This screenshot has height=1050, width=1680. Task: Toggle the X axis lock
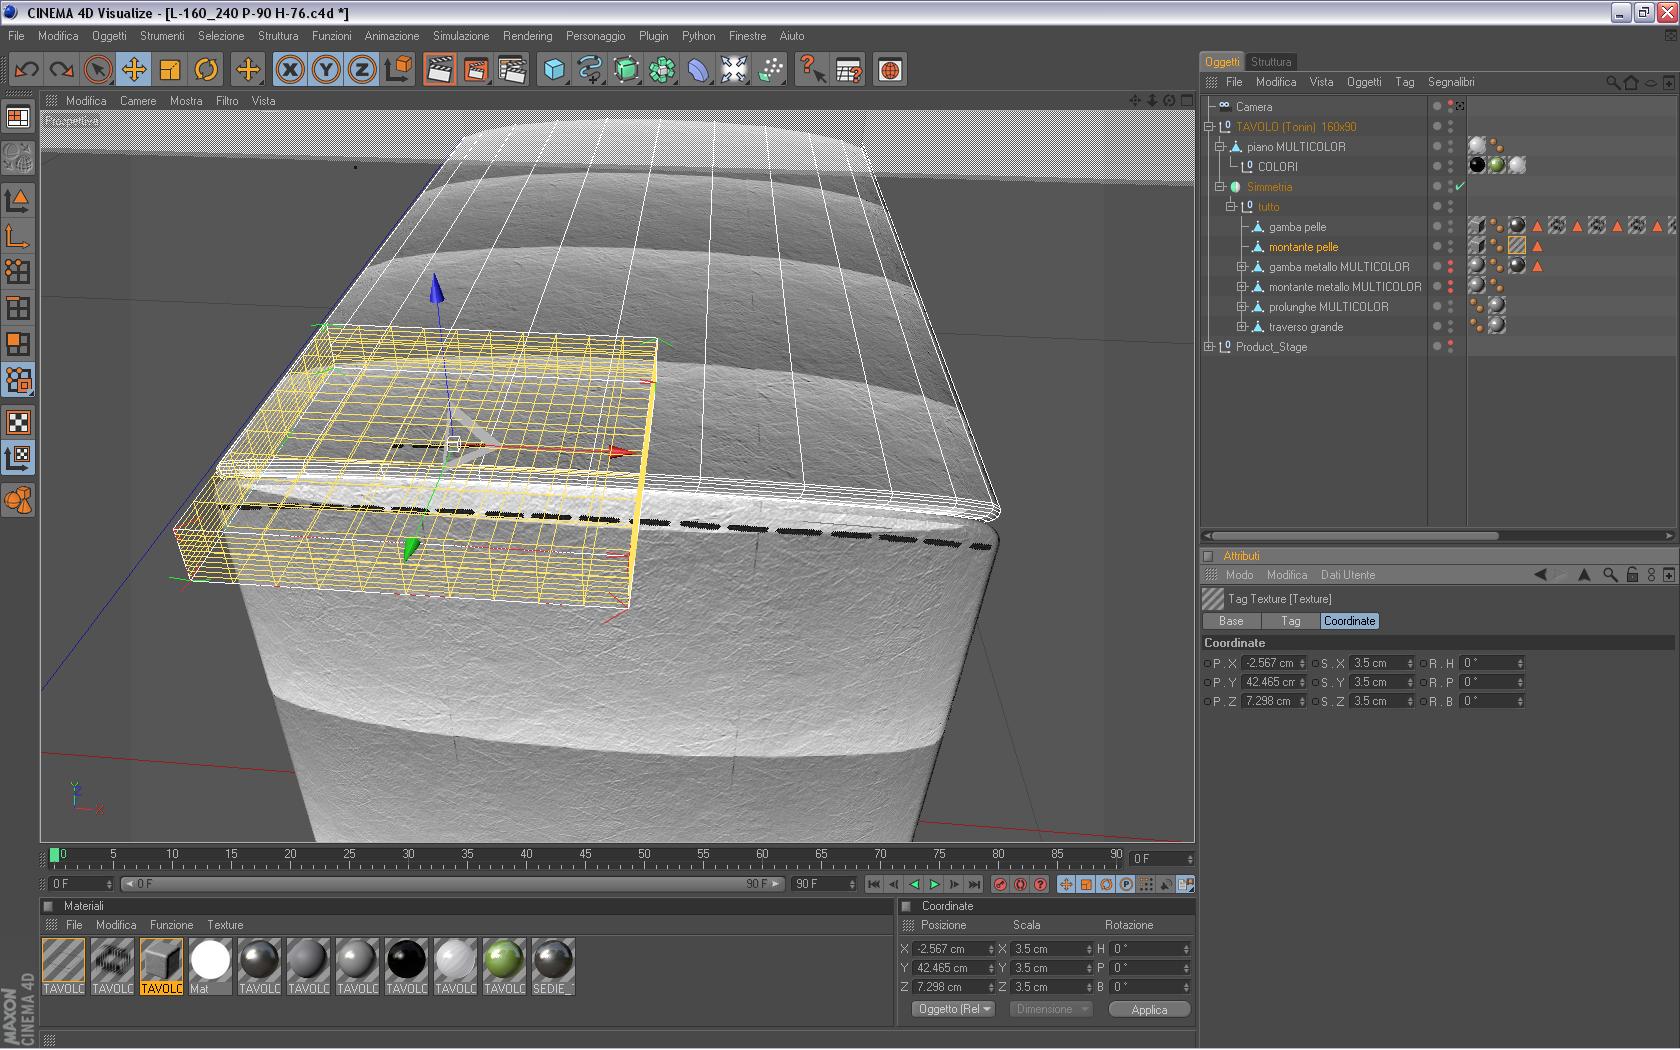(x=289, y=70)
